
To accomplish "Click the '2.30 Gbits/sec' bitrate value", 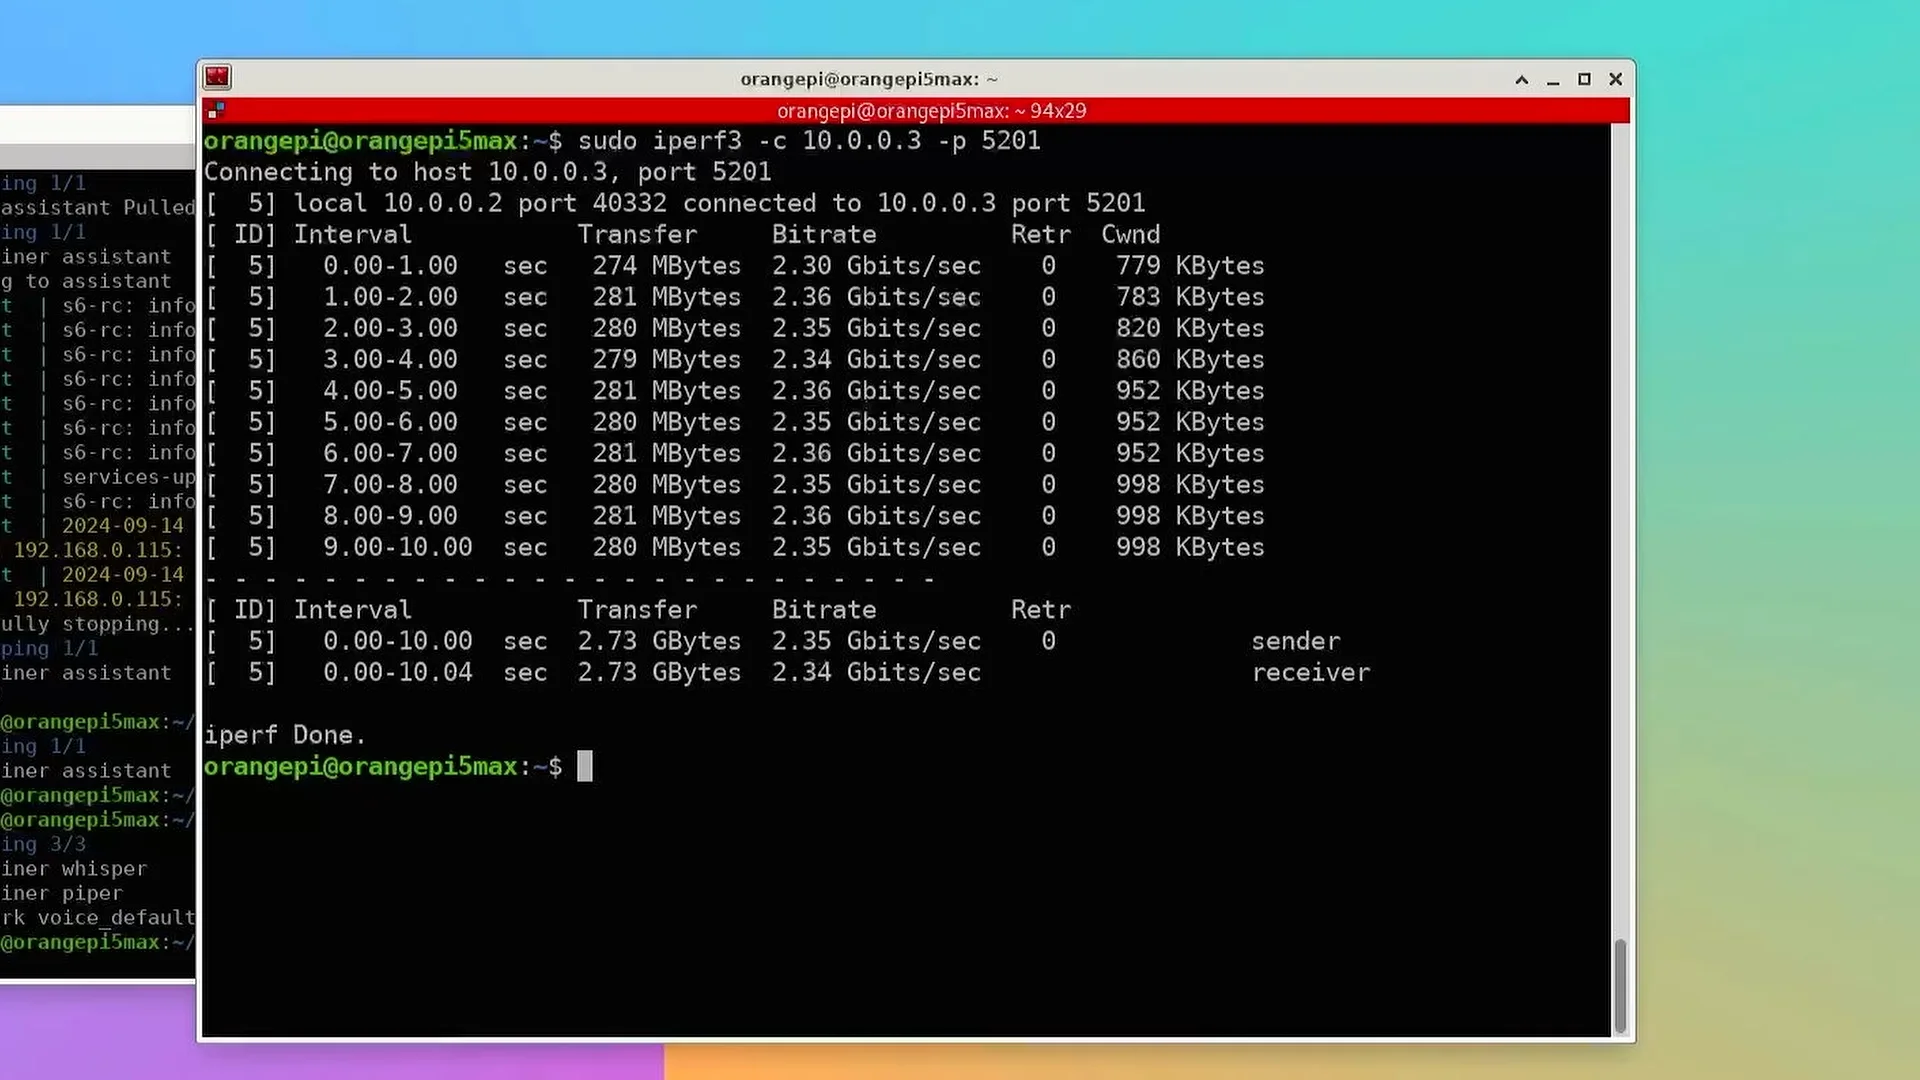I will pos(876,266).
